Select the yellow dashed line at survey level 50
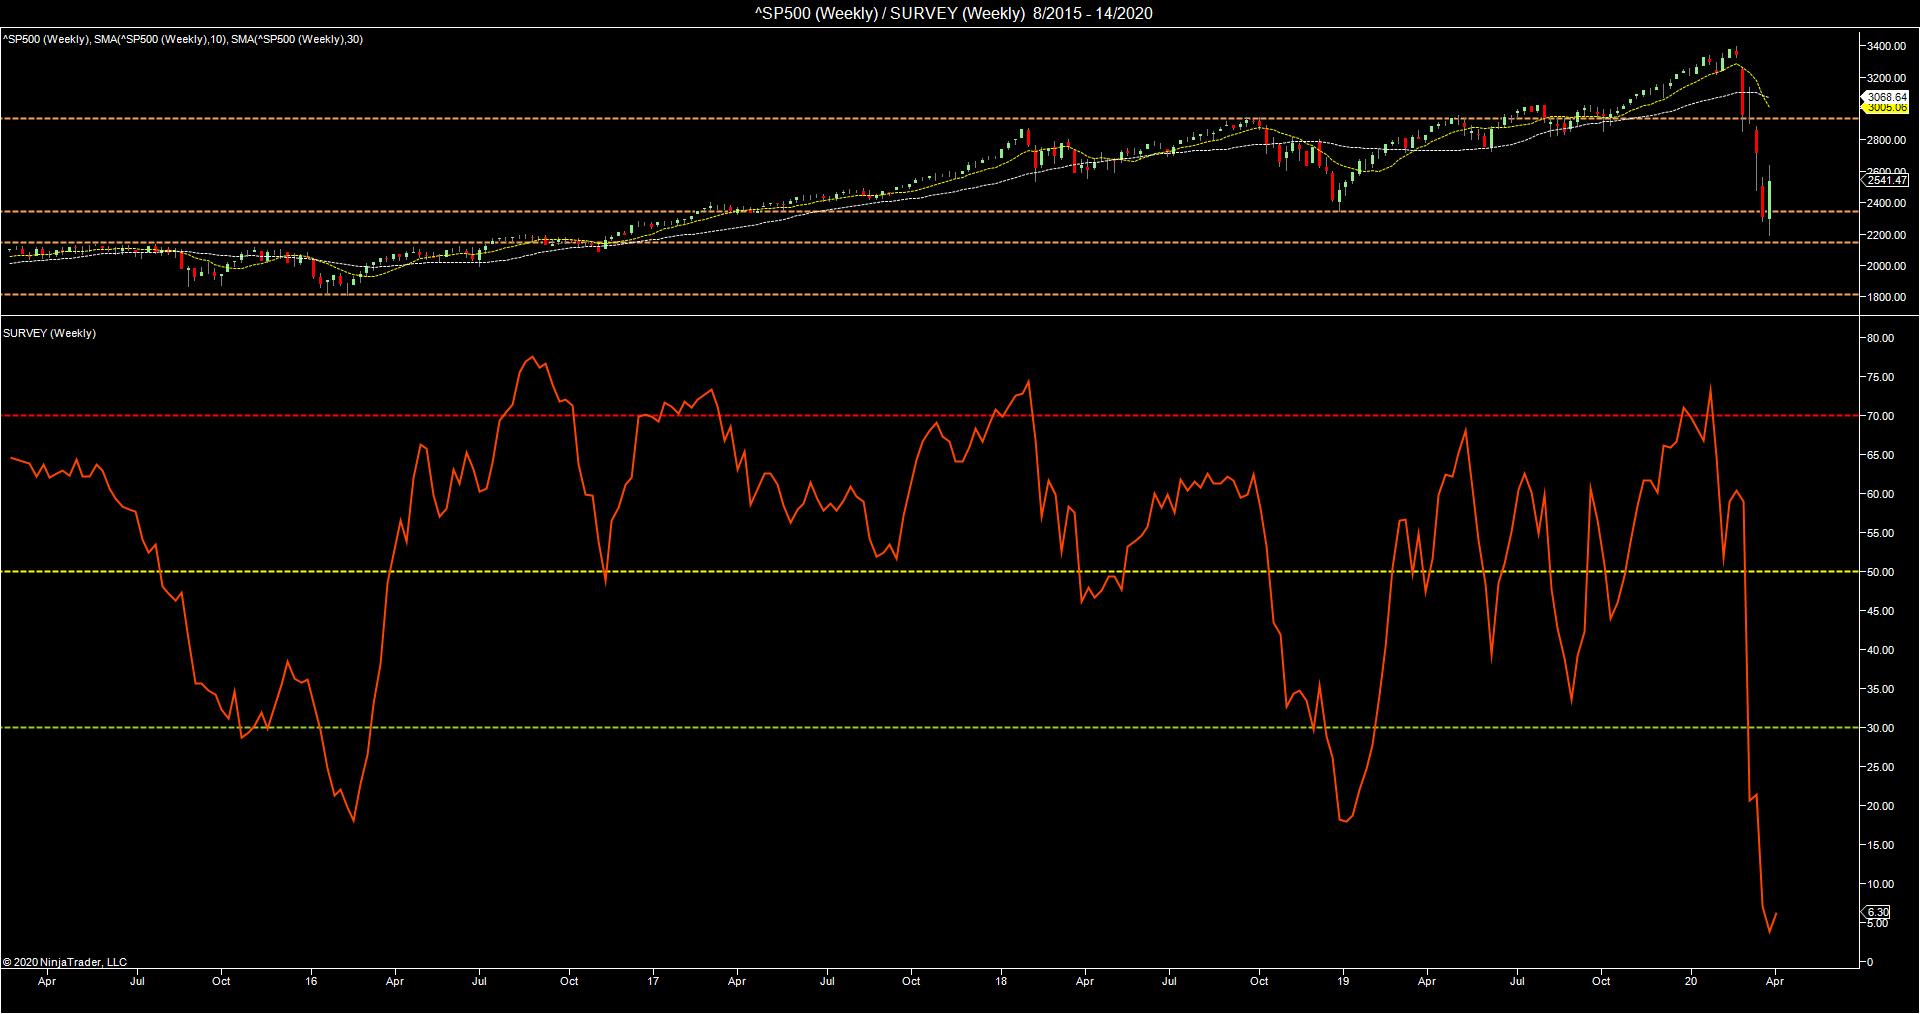 click(928, 572)
